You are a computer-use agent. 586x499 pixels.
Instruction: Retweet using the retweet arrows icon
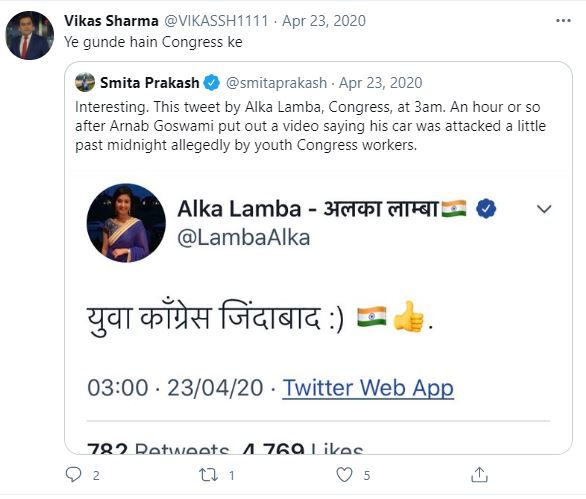(x=208, y=475)
